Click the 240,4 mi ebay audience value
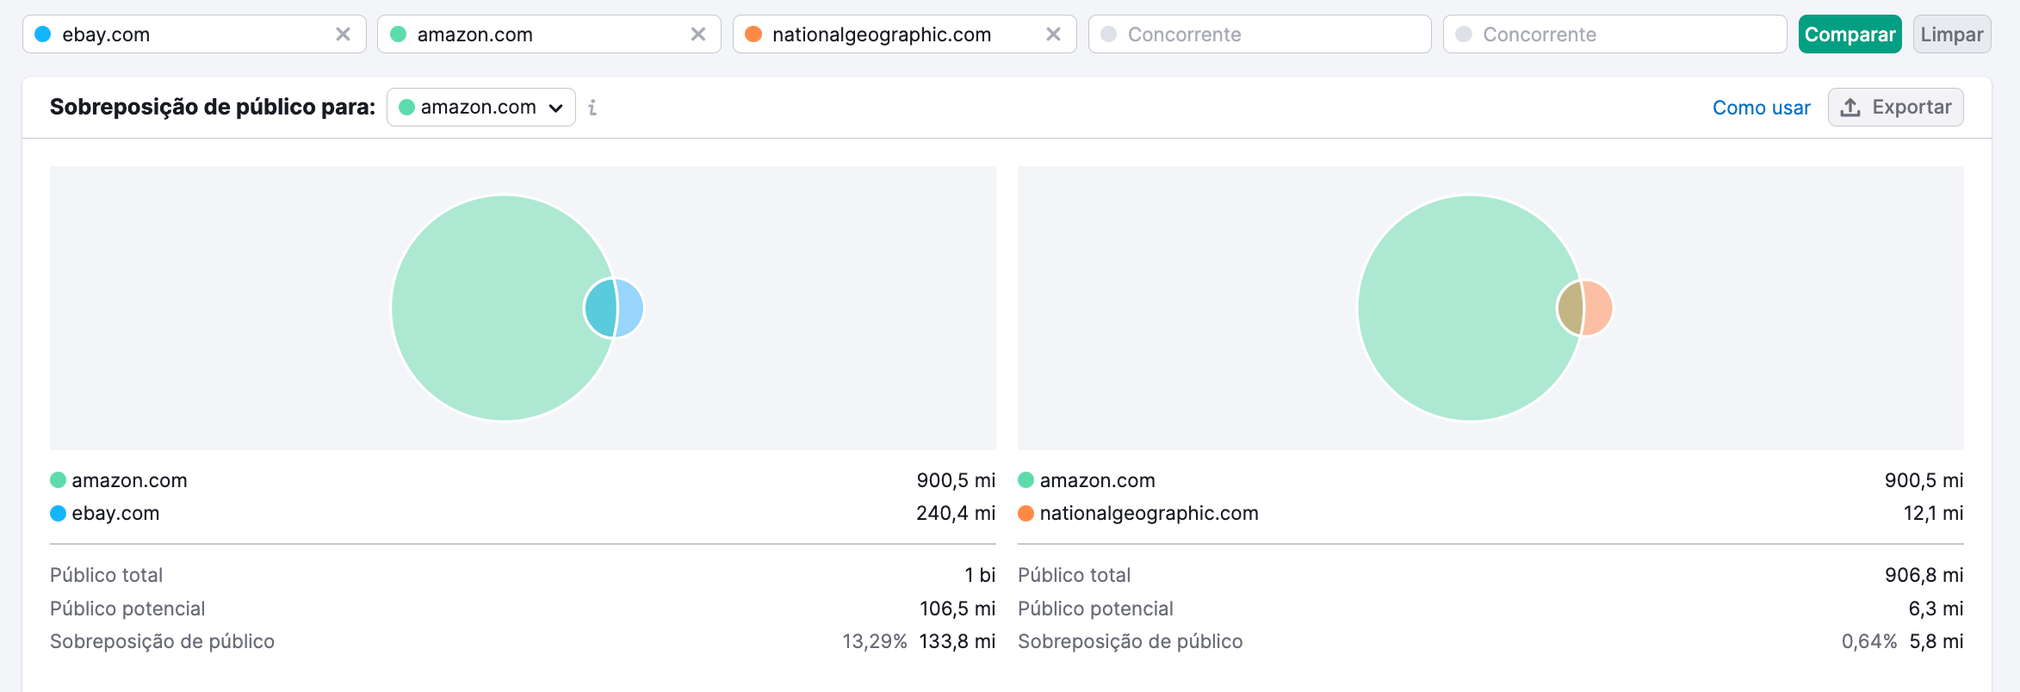Viewport: 2020px width, 692px height. point(956,513)
